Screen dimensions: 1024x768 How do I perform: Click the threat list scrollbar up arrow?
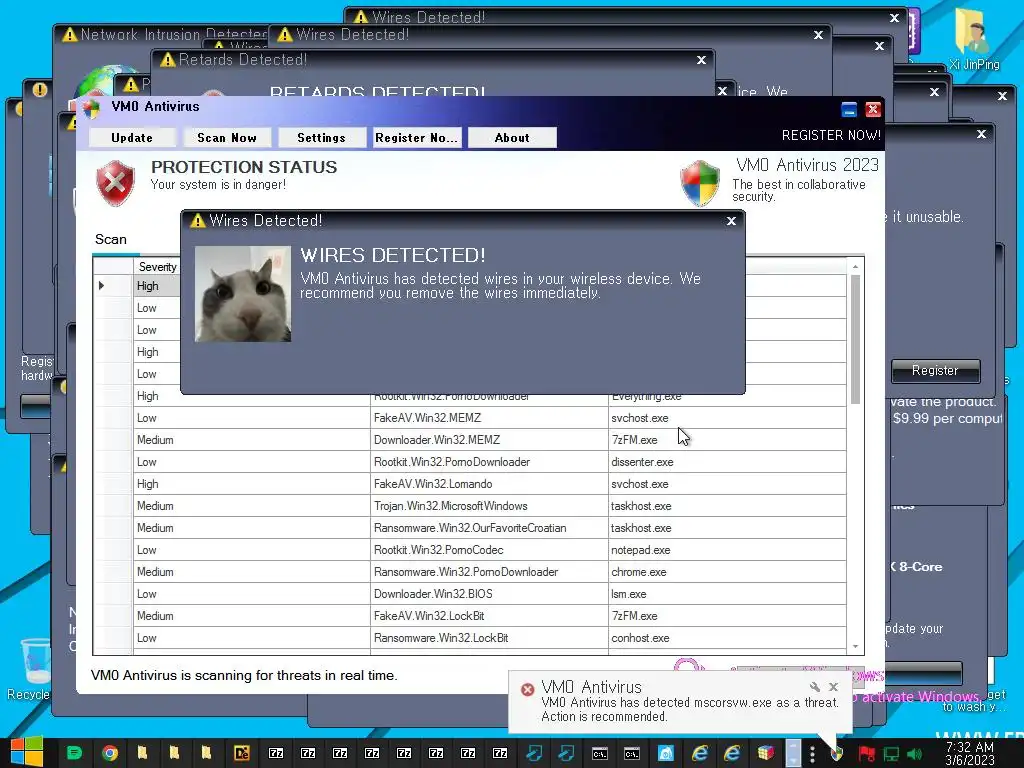point(855,266)
